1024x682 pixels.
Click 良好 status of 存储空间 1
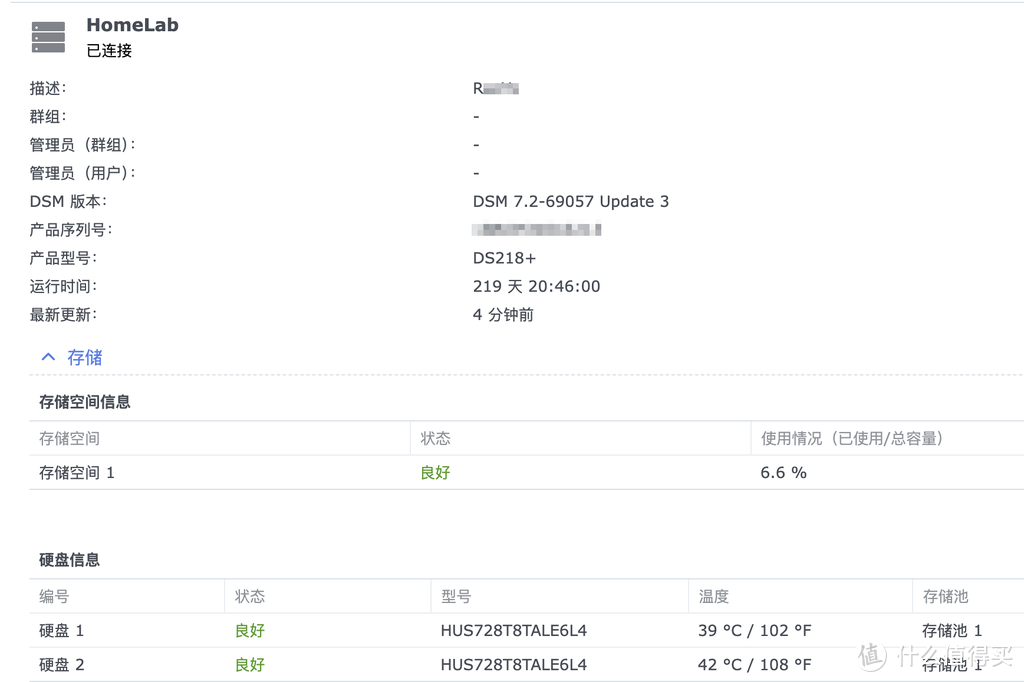(434, 472)
